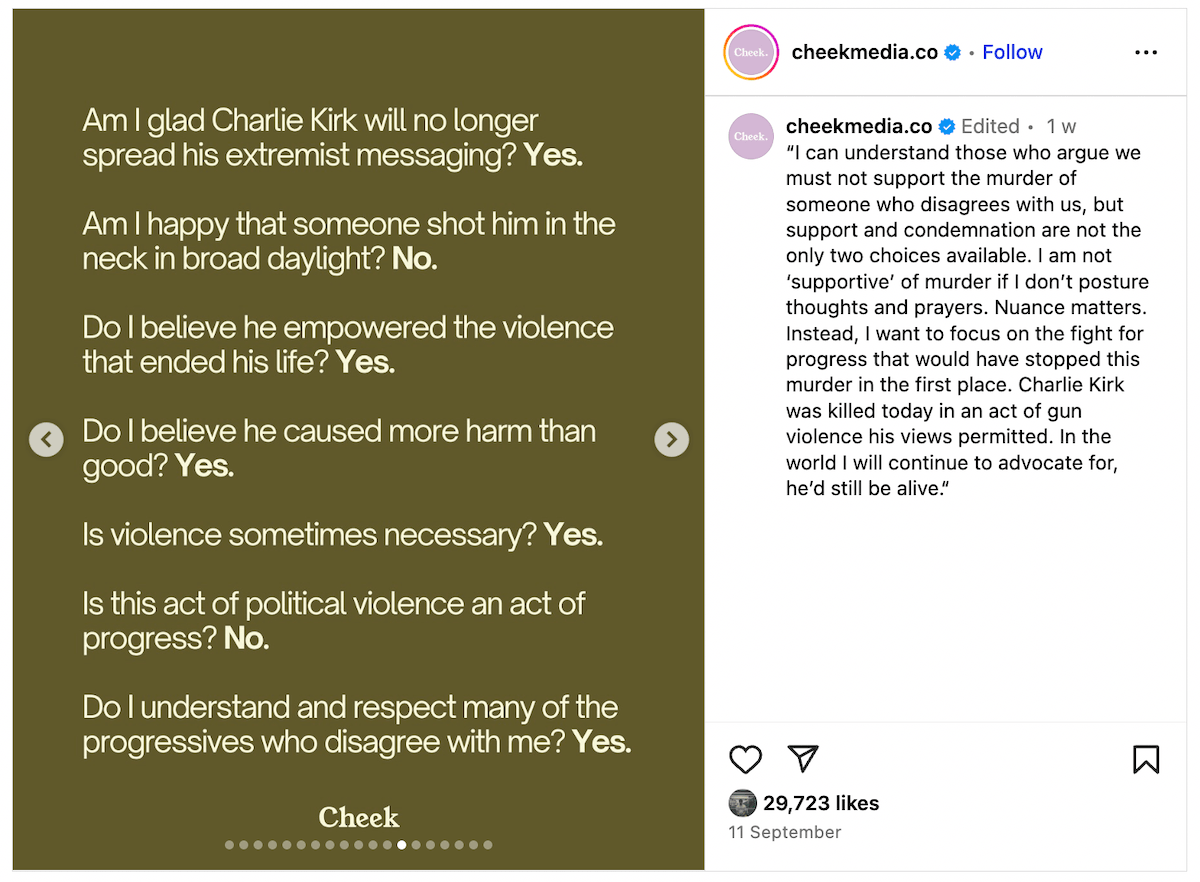Click the liker's small avatar thumbnail
The width and height of the screenshot is (1200, 882).
[x=743, y=803]
